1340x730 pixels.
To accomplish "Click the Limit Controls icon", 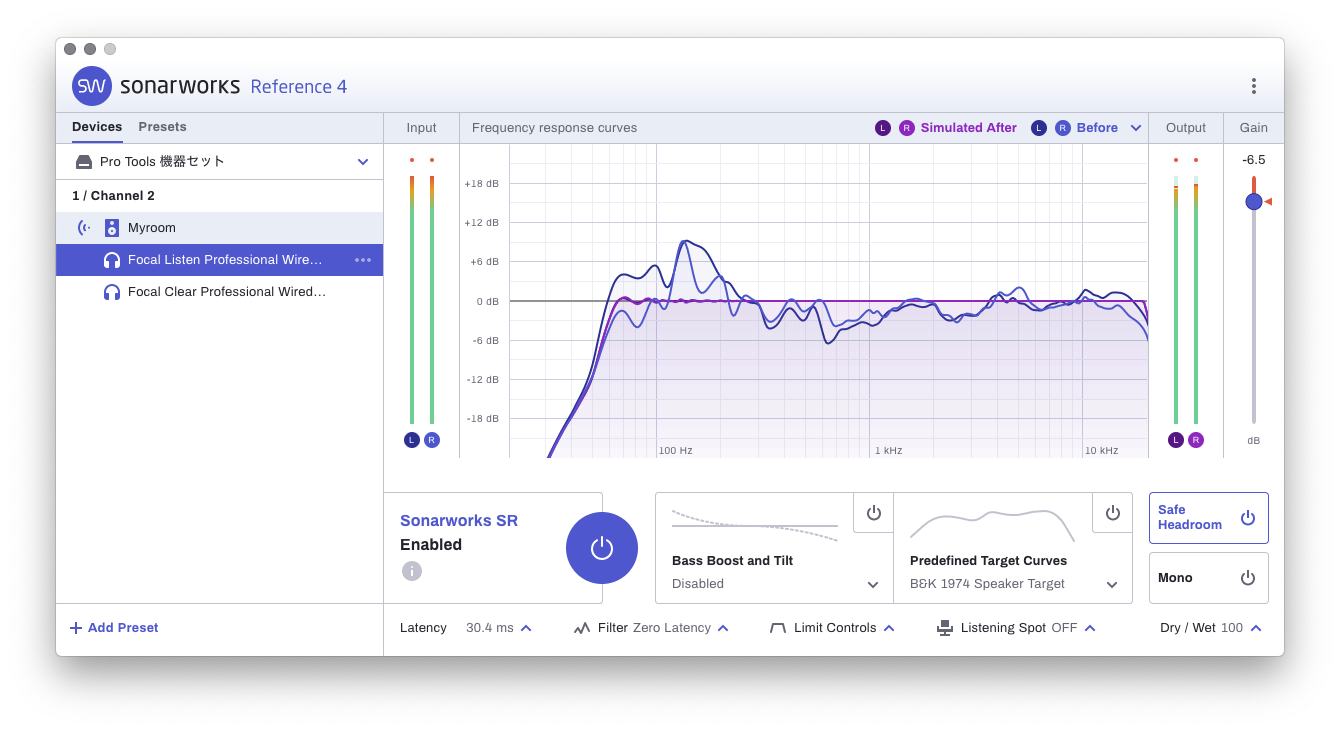I will click(778, 628).
